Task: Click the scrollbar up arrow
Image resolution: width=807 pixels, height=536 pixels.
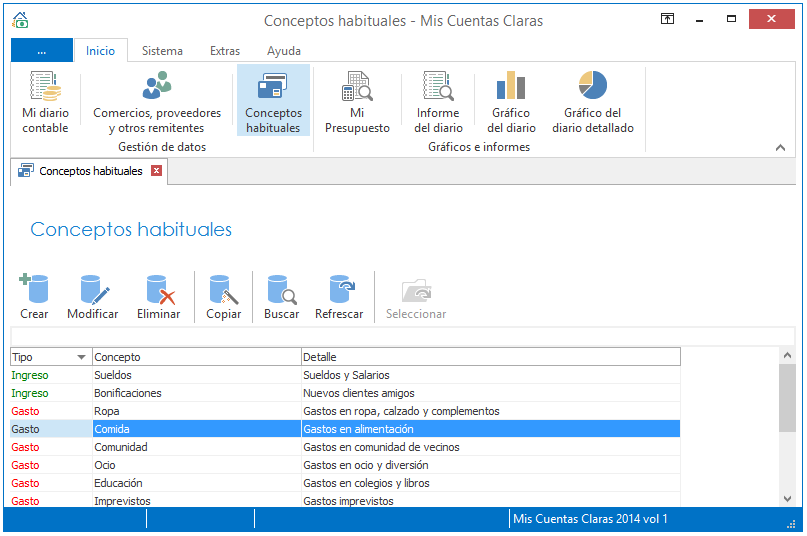Action: (787, 355)
